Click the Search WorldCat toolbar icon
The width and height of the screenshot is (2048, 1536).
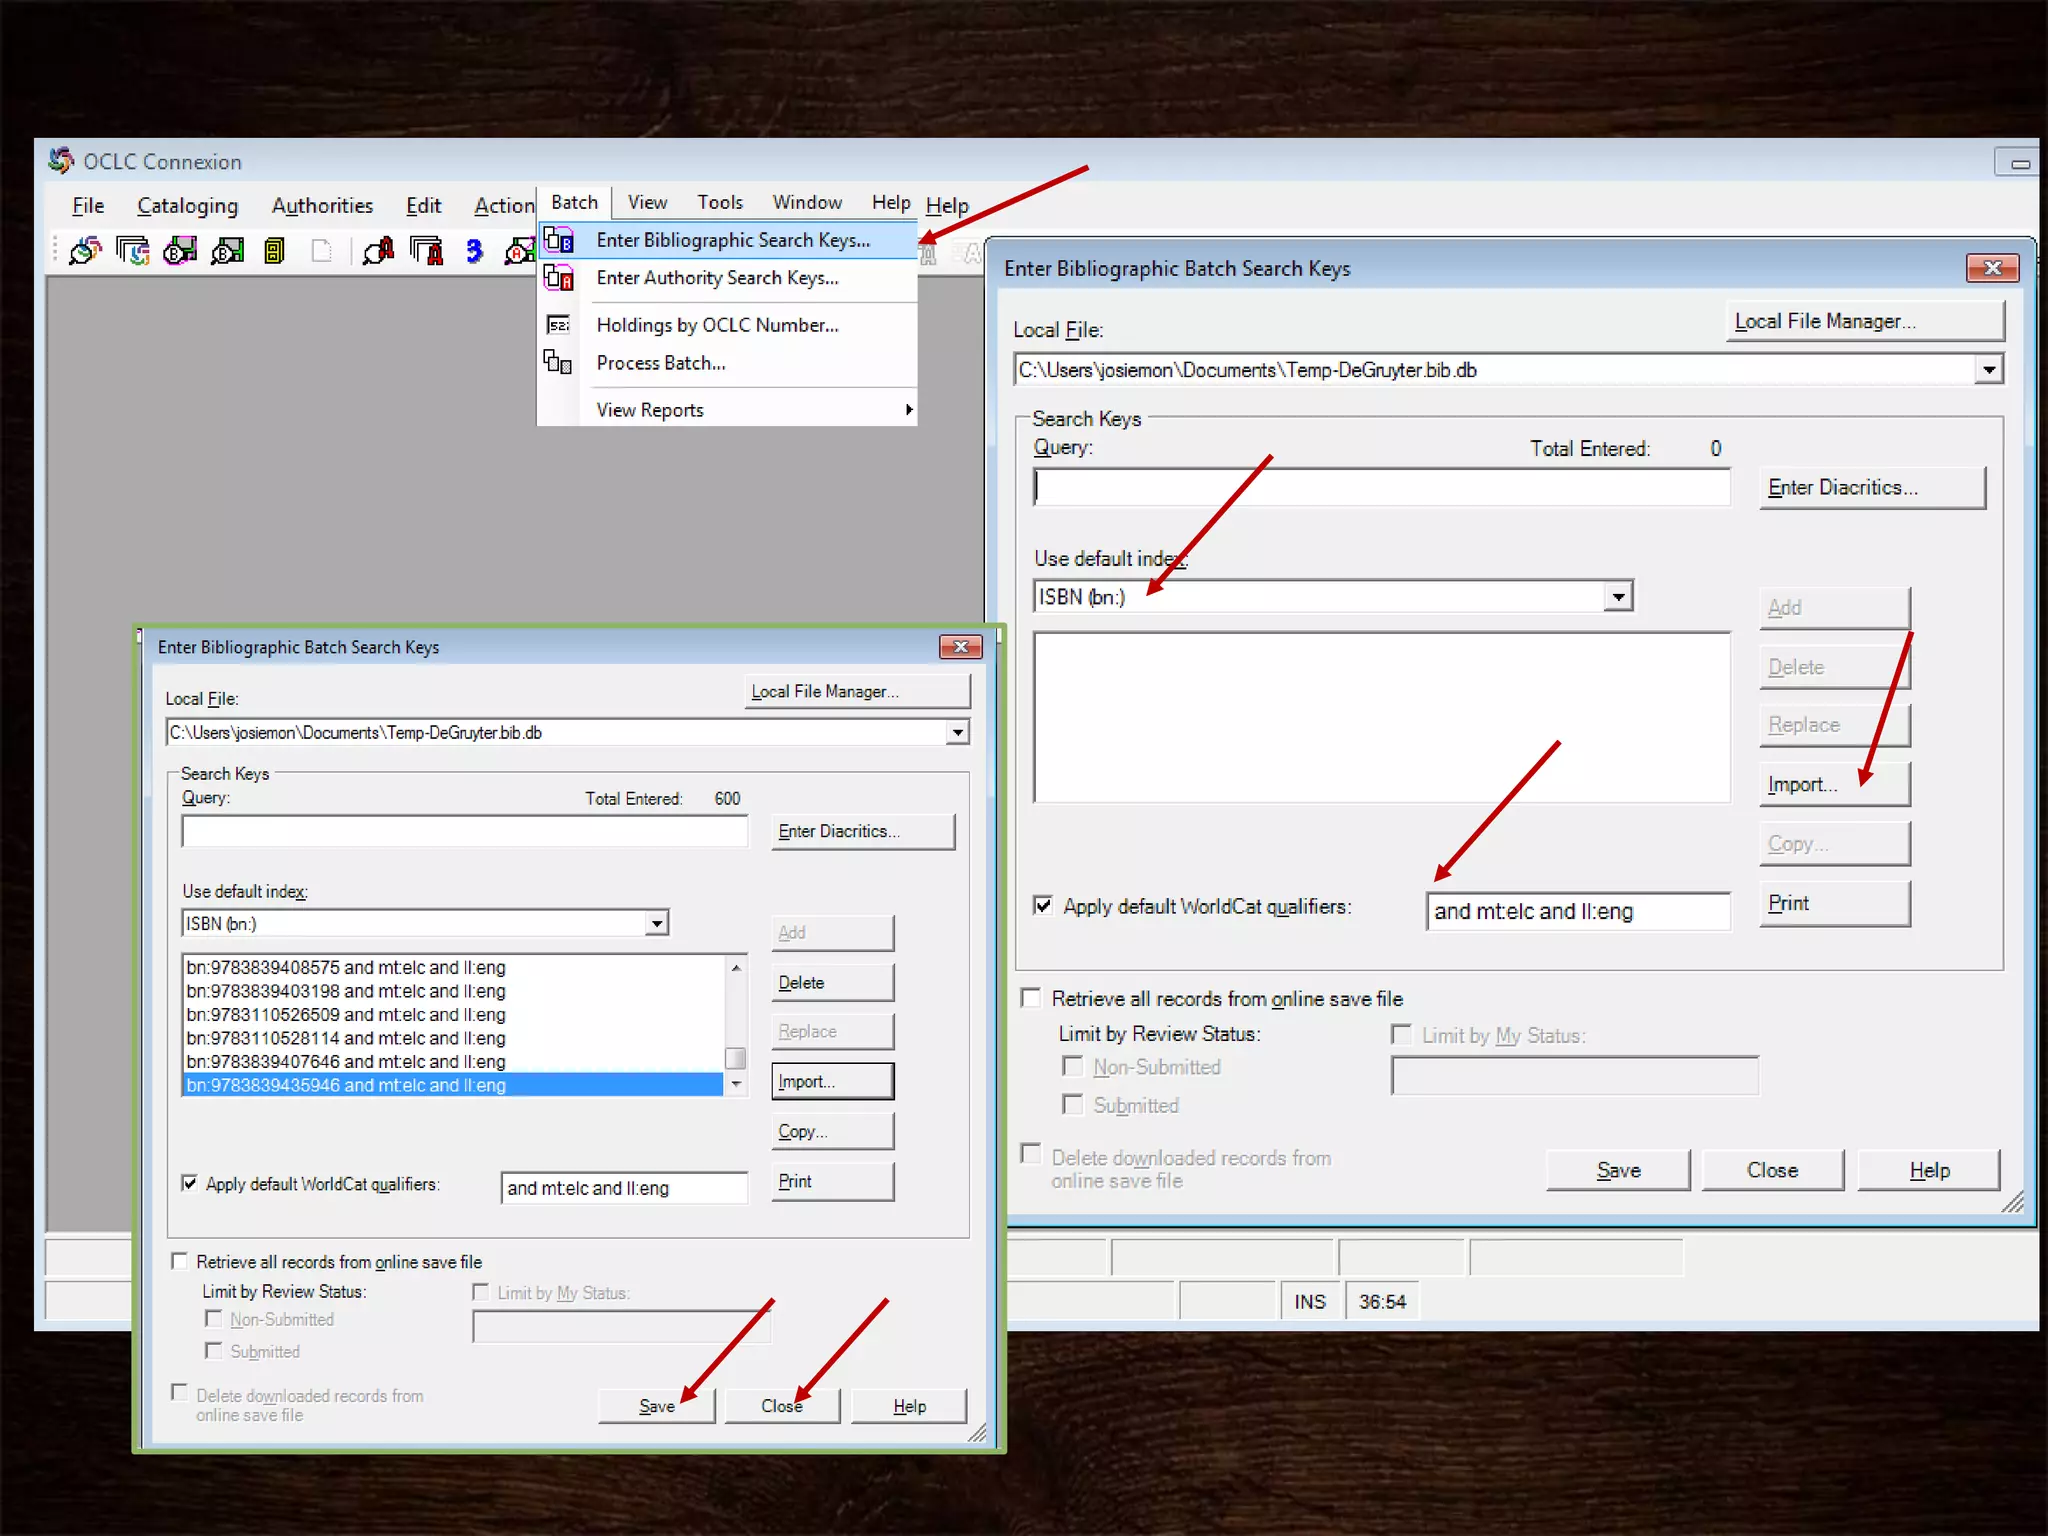pyautogui.click(x=85, y=250)
